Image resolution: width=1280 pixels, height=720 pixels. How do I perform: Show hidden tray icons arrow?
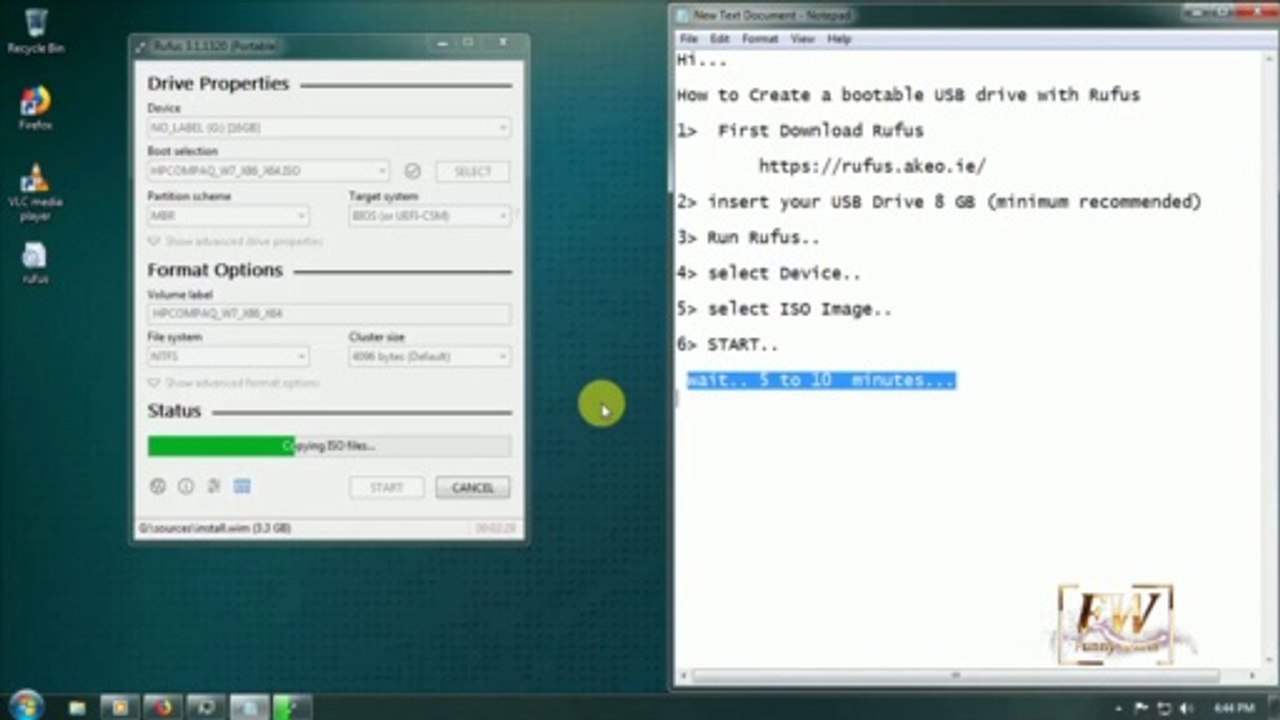(x=1120, y=708)
